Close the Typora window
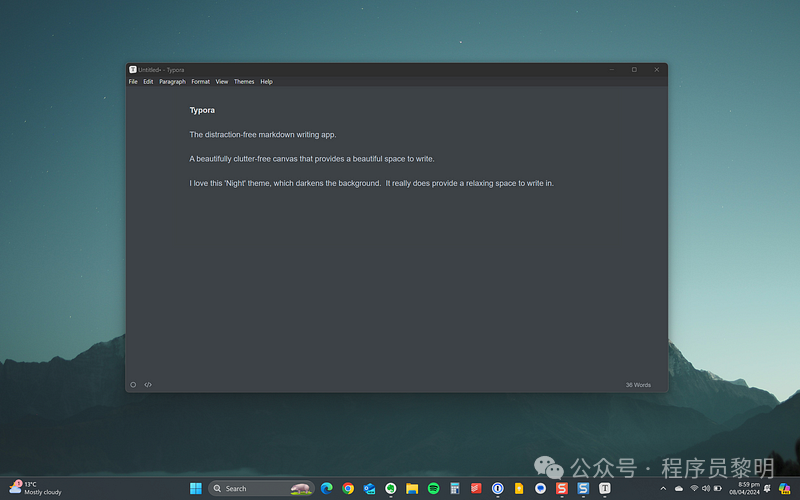This screenshot has width=800, height=500. click(x=657, y=69)
